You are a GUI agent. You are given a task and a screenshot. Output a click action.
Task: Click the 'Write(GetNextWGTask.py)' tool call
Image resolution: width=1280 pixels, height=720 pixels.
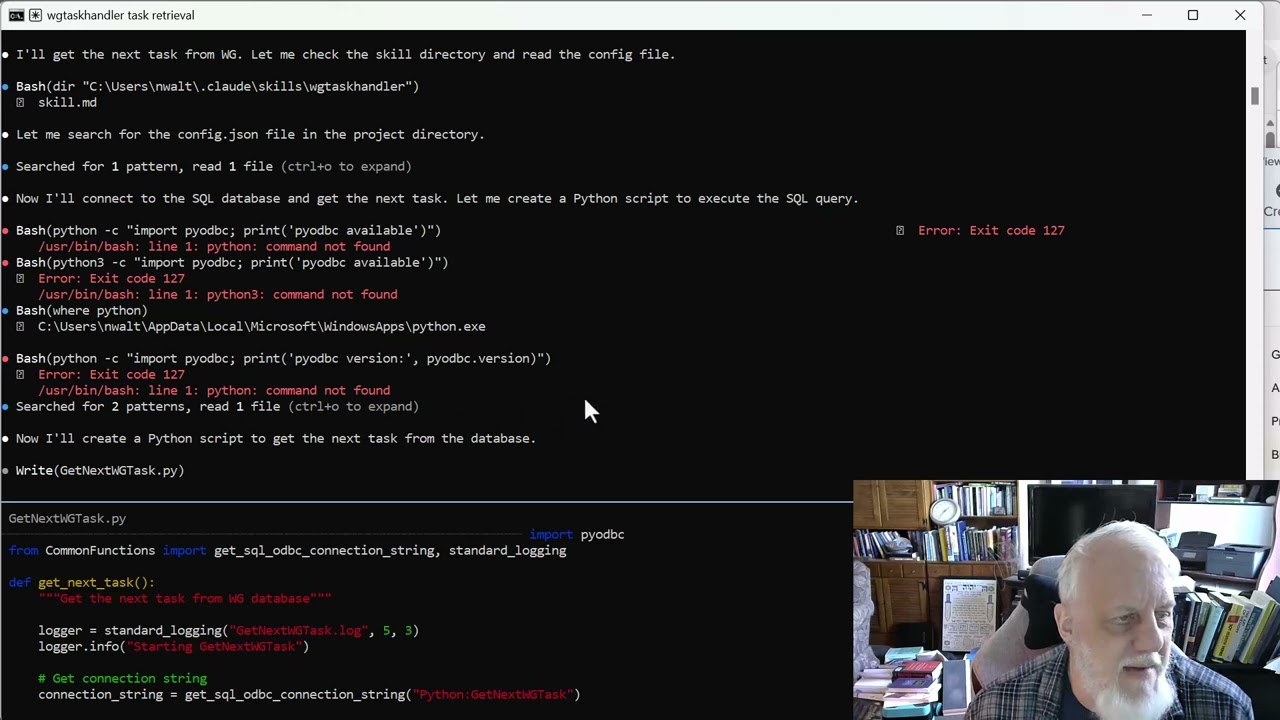100,470
